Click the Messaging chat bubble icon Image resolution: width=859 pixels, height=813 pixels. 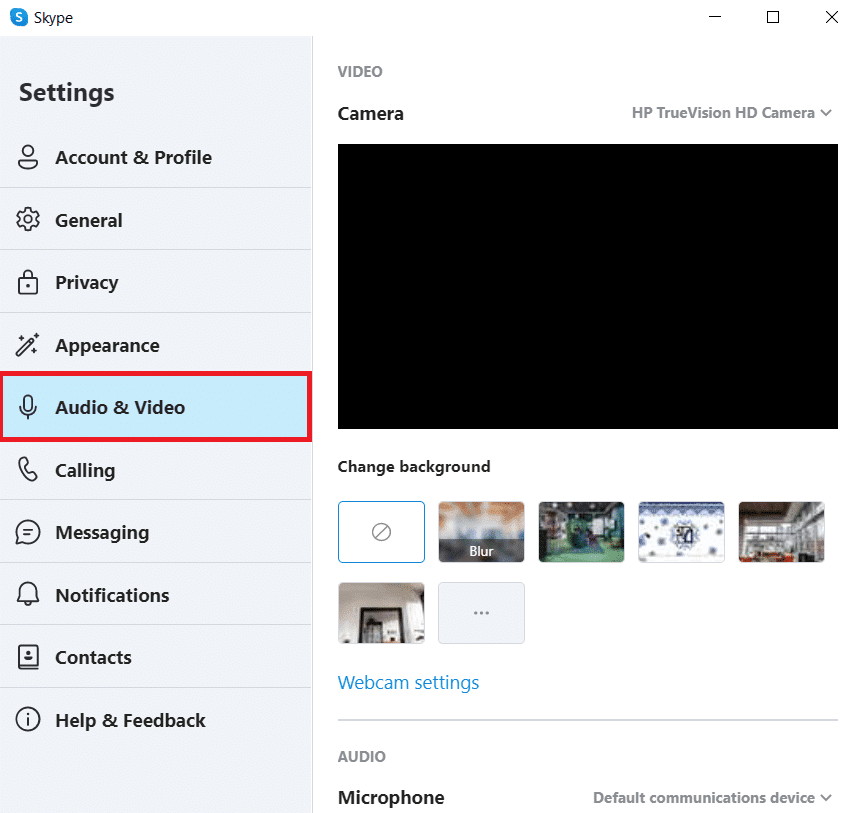[28, 532]
